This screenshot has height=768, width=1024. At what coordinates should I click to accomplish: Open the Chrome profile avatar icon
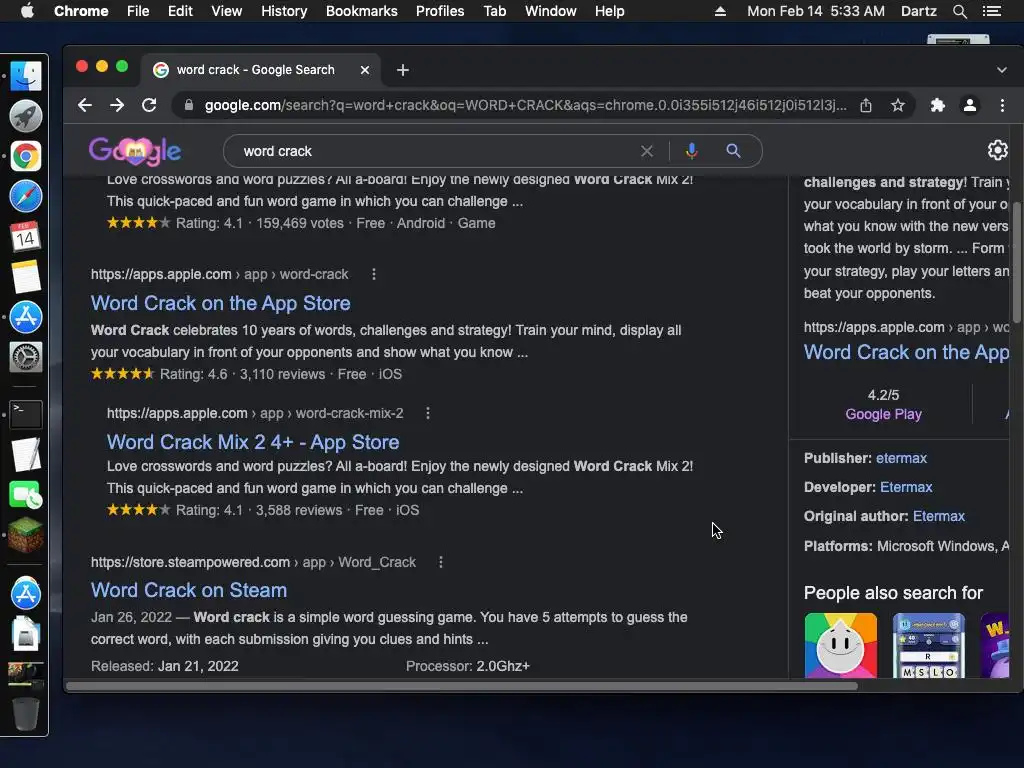(x=970, y=105)
